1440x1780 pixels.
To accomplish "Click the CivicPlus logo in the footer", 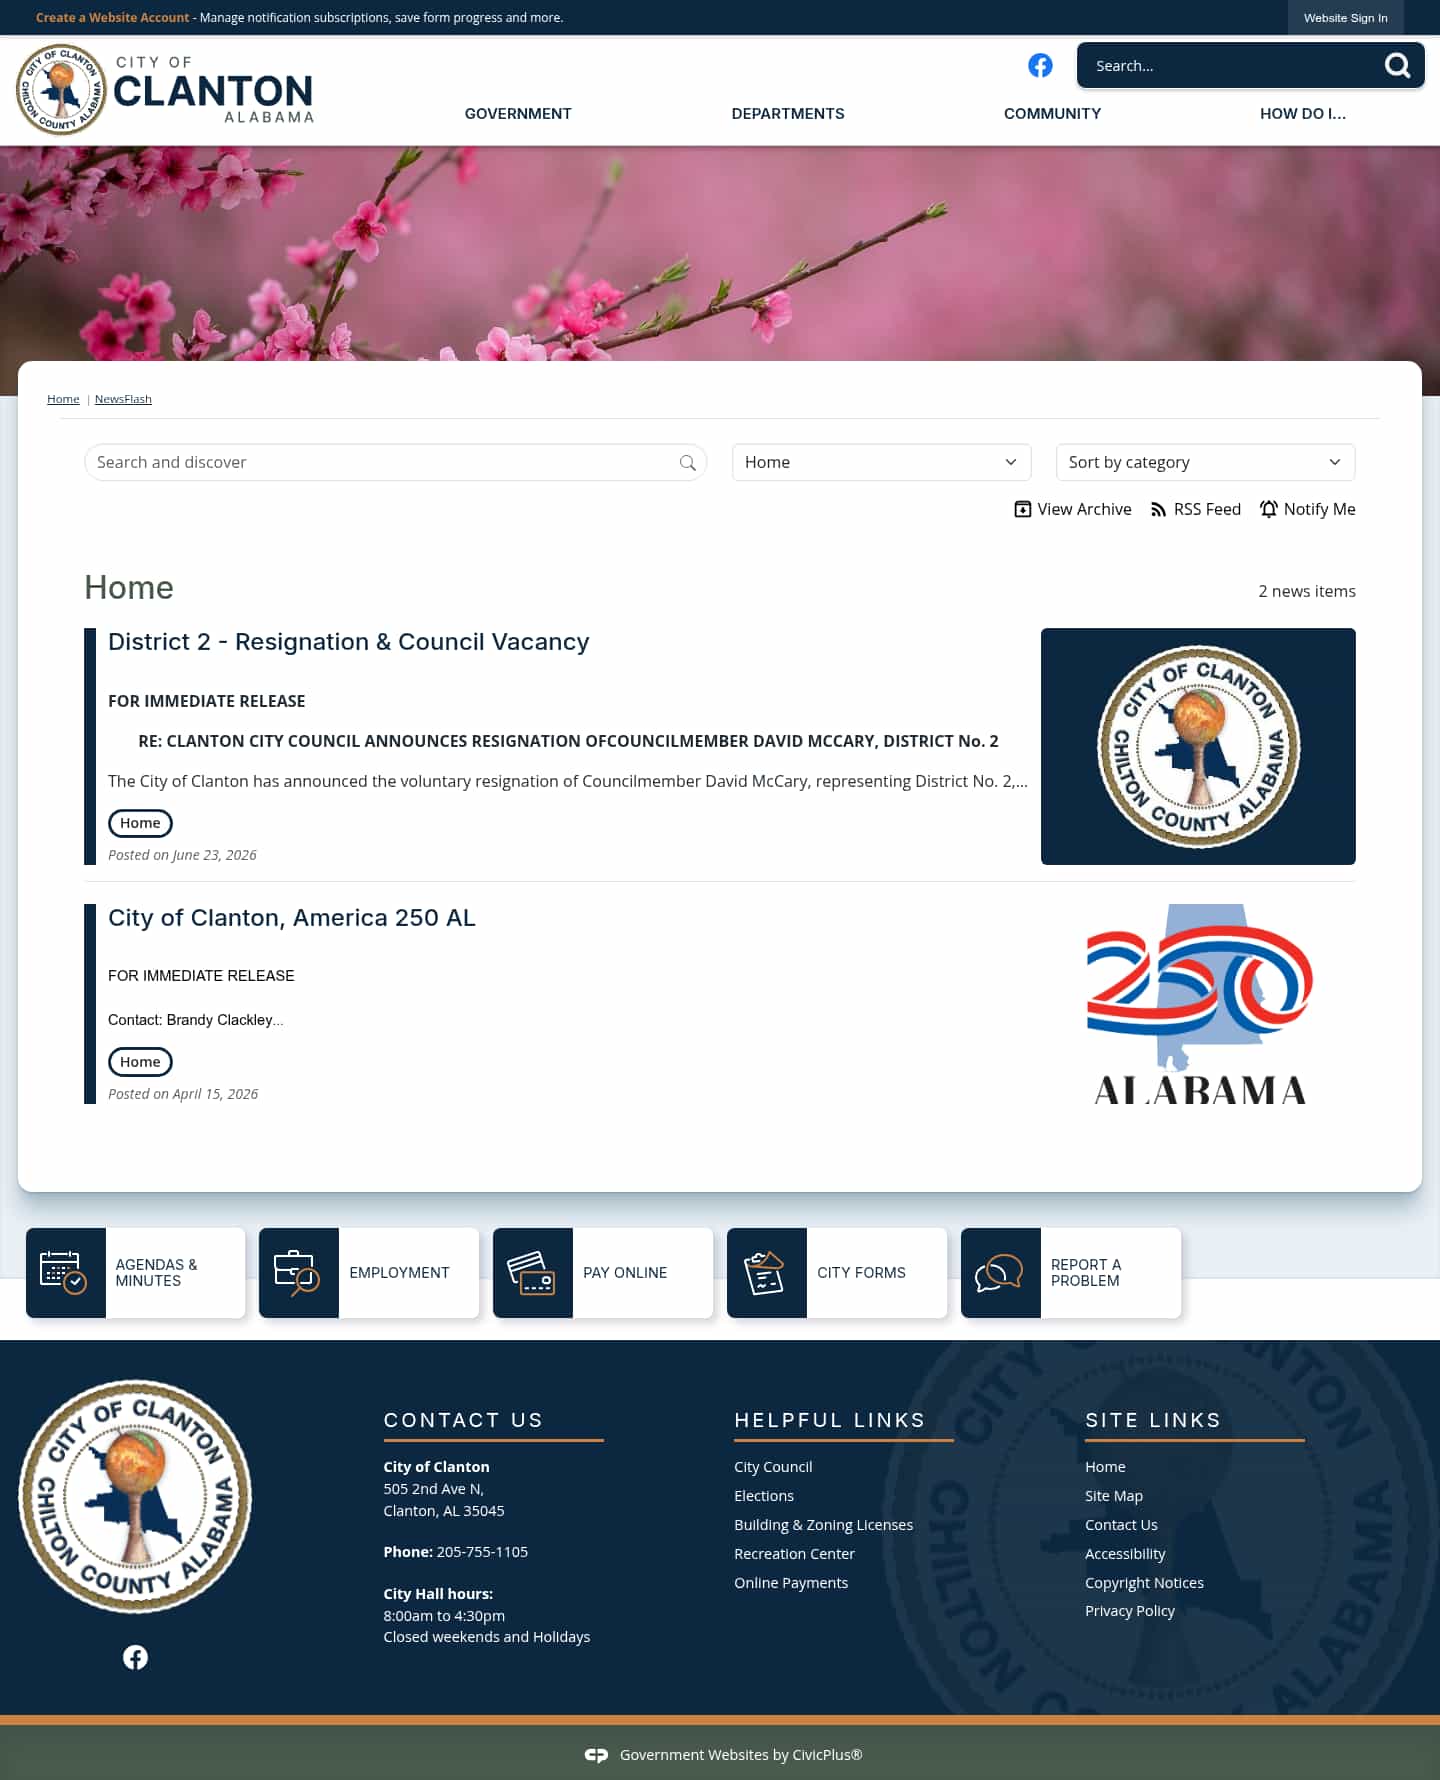I will (x=596, y=1755).
